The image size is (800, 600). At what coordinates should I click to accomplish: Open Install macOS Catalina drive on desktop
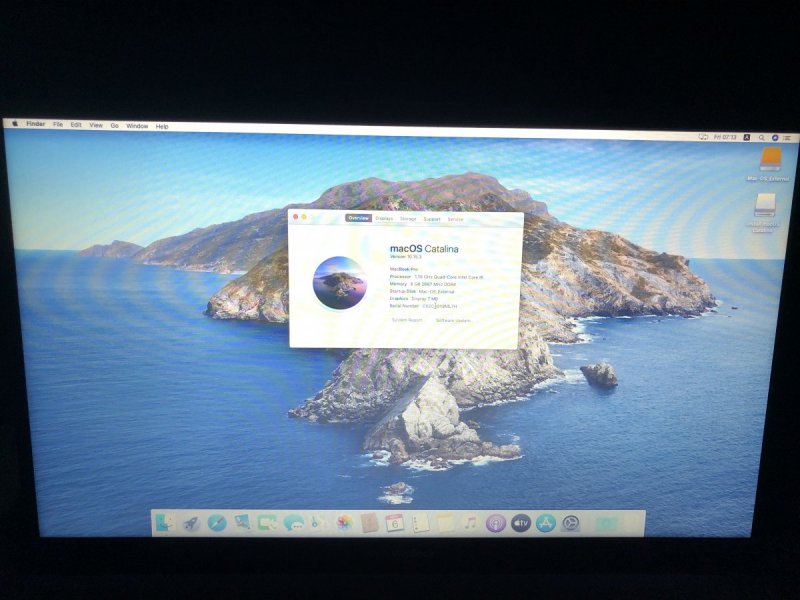click(765, 206)
